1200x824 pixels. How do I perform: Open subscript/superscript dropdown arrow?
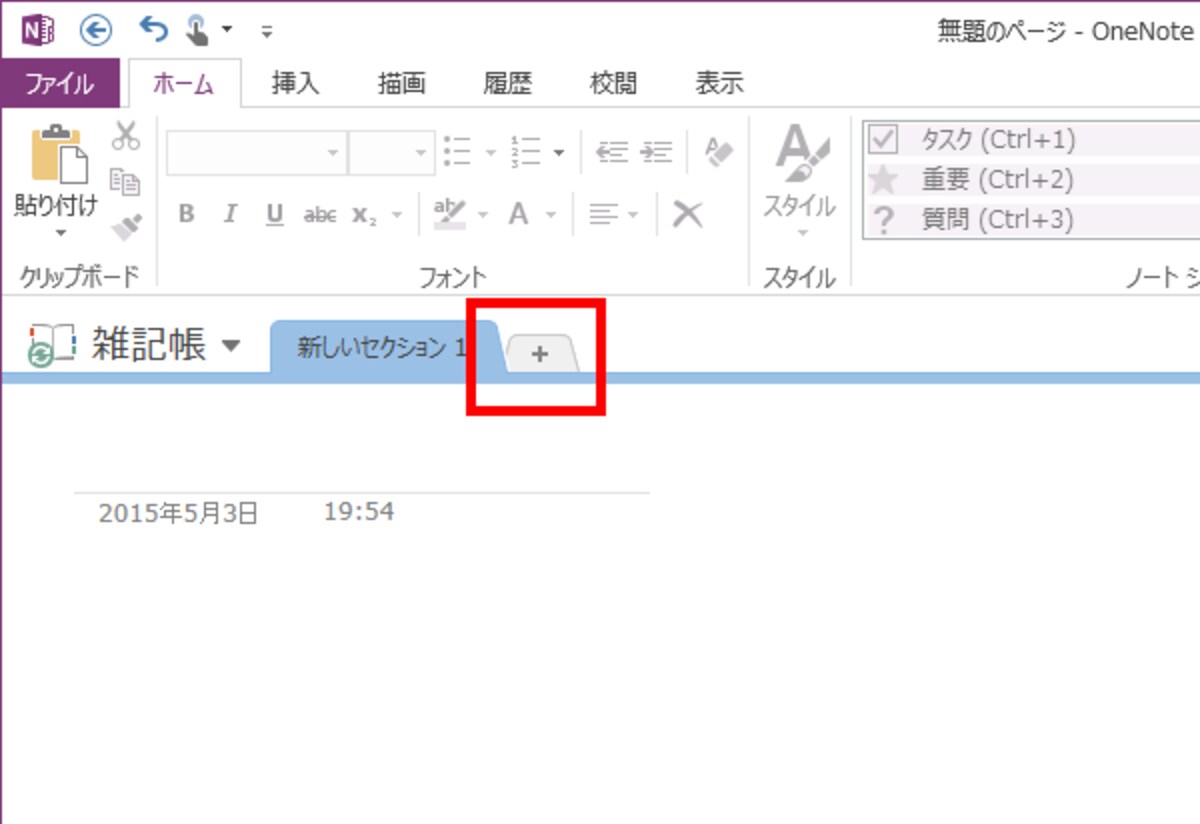click(397, 214)
